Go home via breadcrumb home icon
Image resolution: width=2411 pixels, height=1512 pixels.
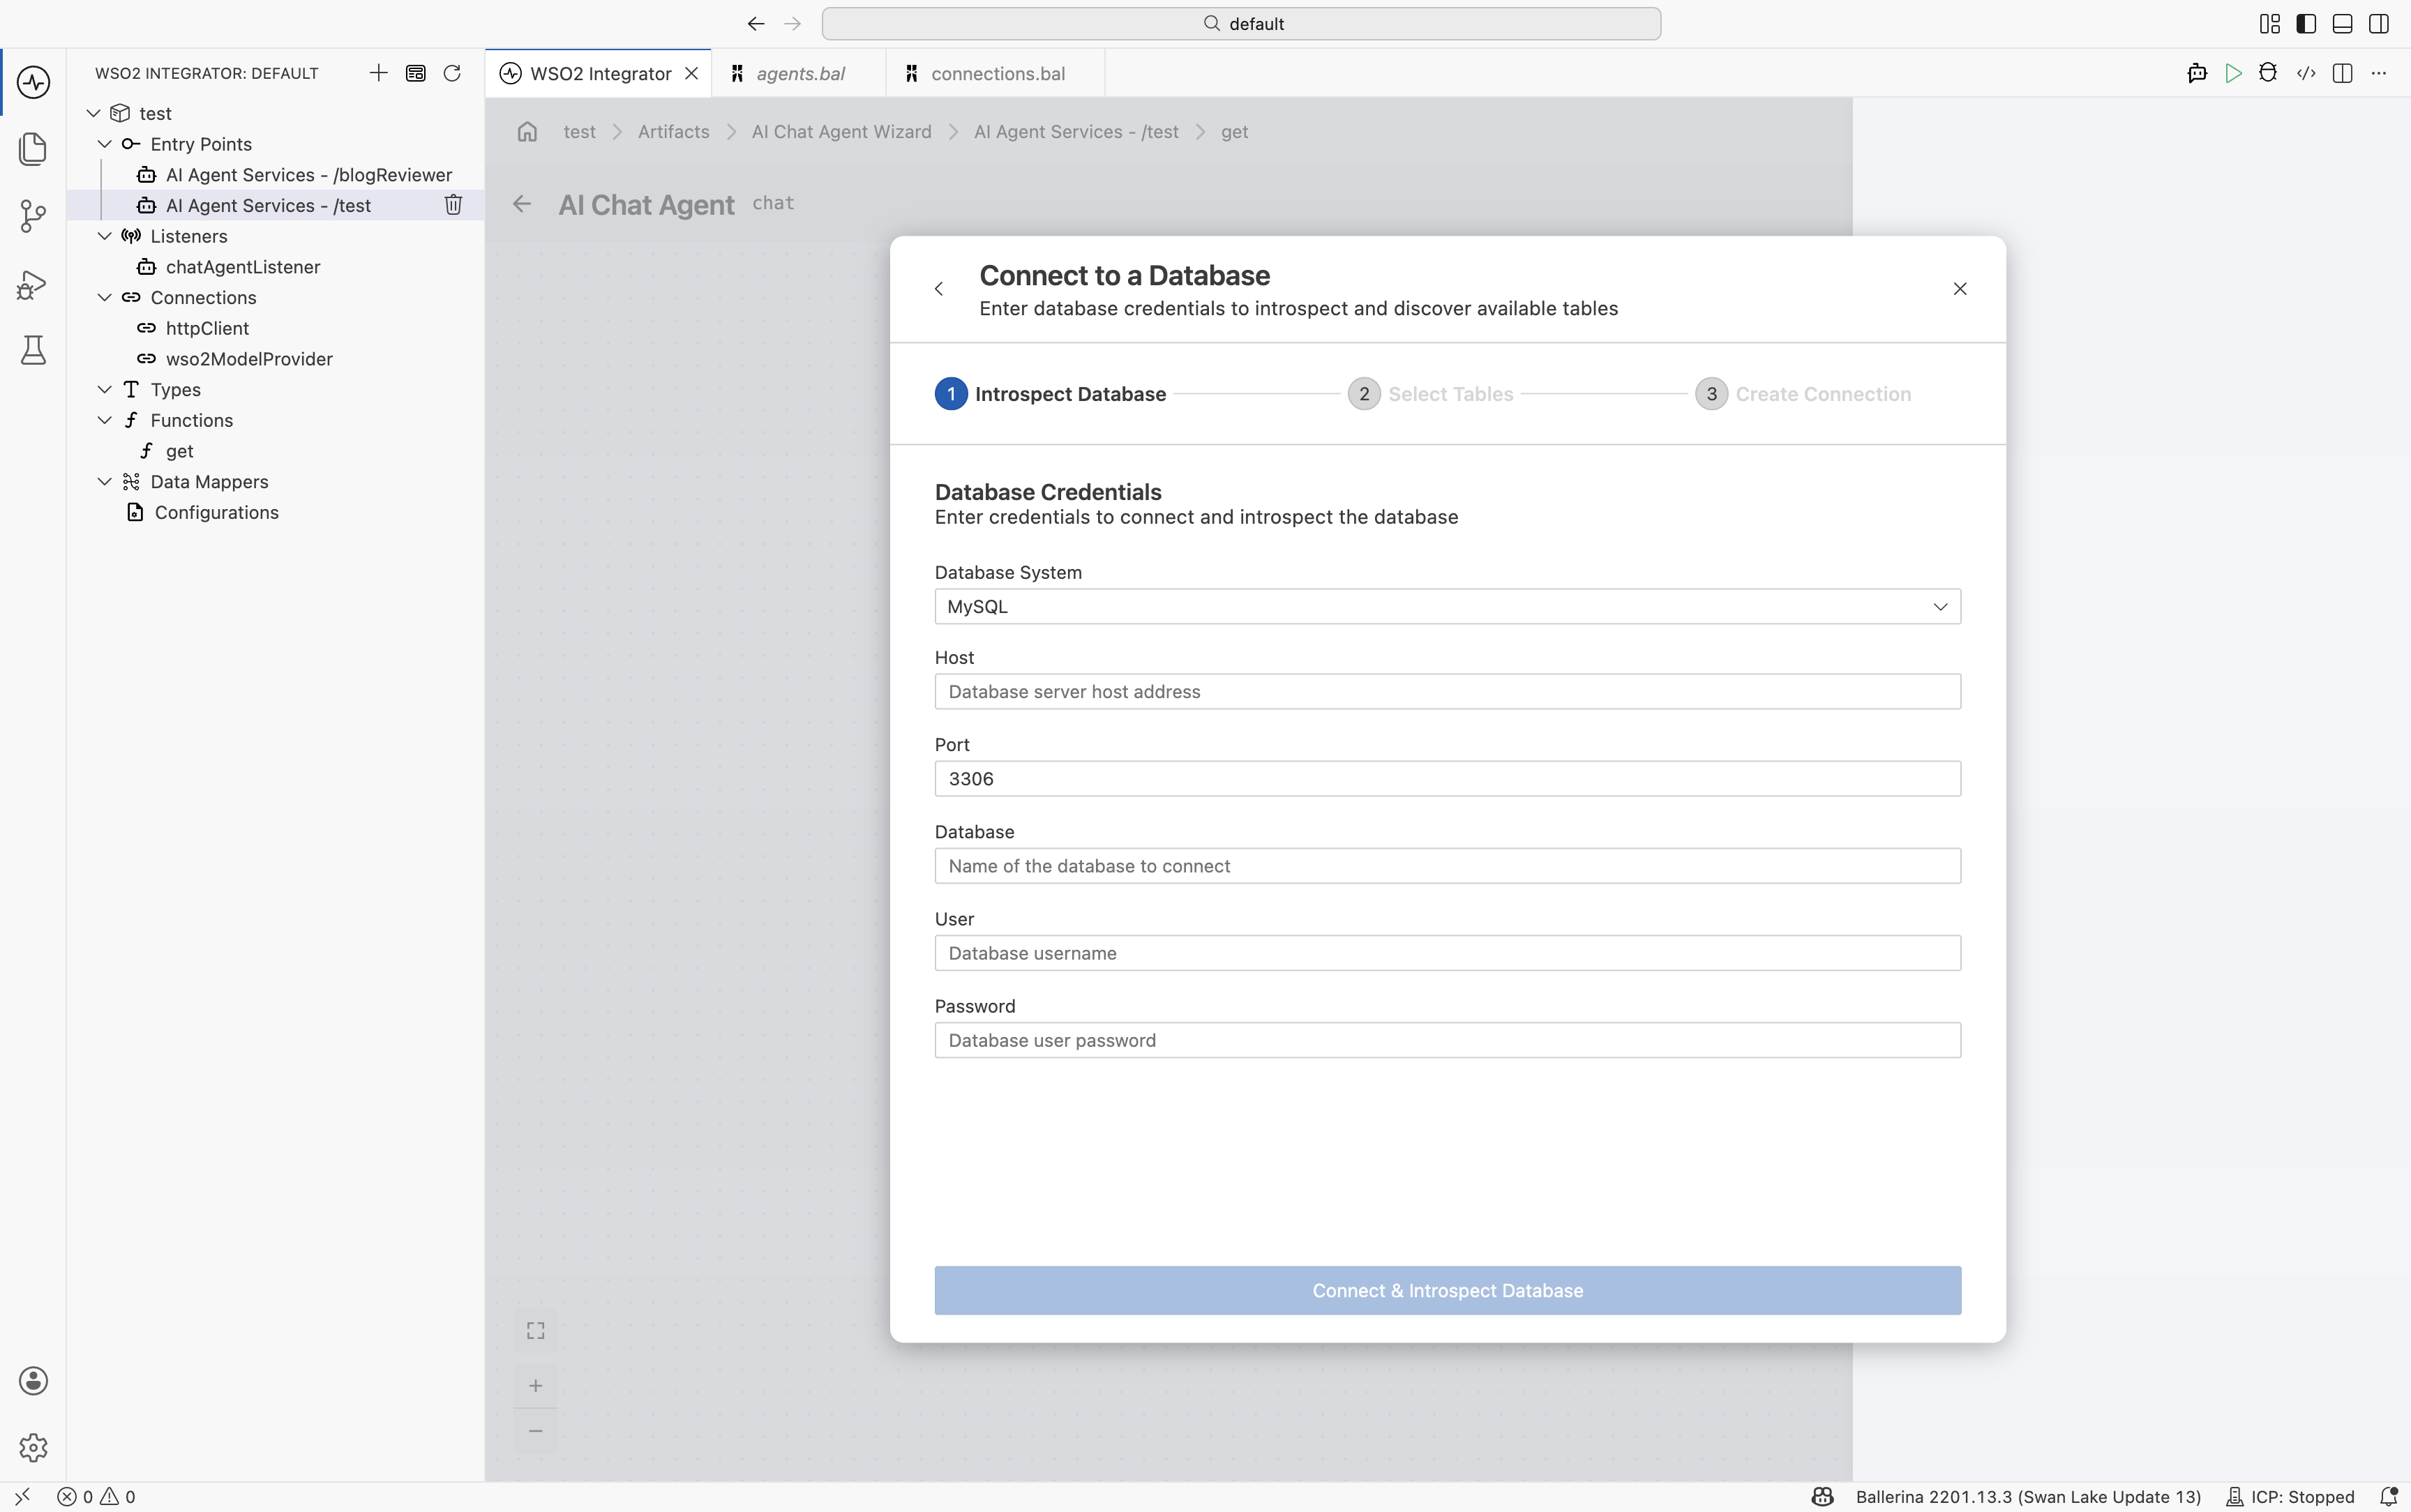[x=527, y=132]
